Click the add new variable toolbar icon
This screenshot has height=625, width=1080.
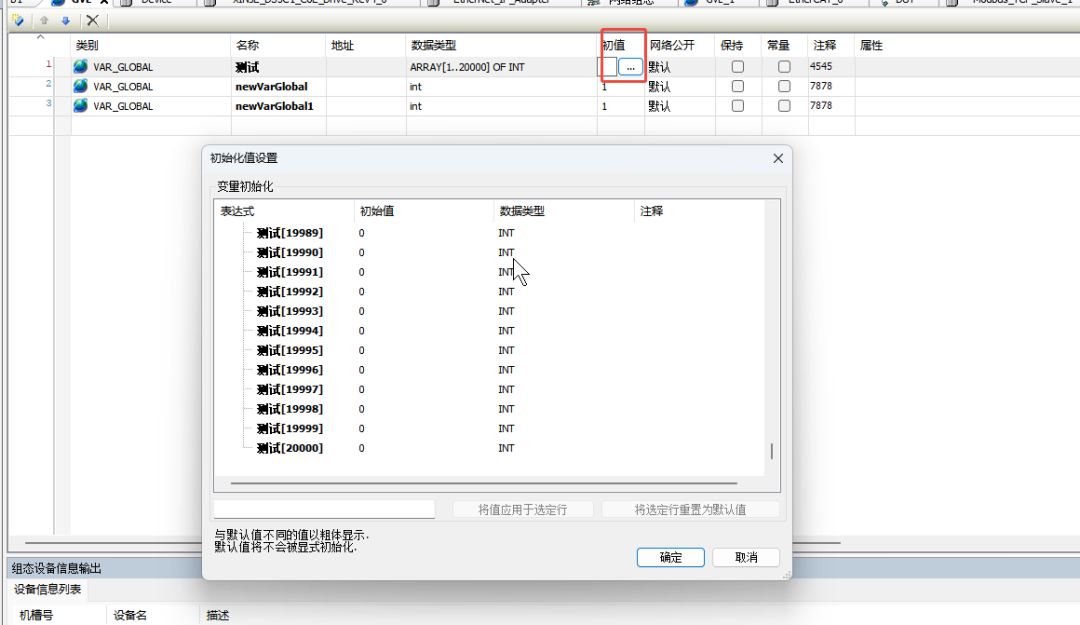click(18, 21)
